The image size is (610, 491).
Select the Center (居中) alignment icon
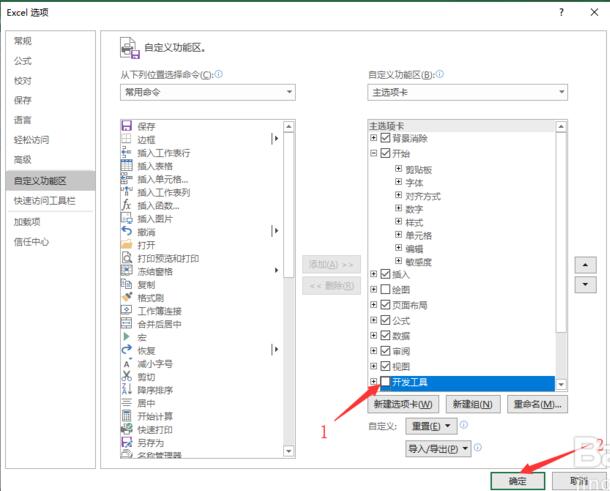pos(126,403)
